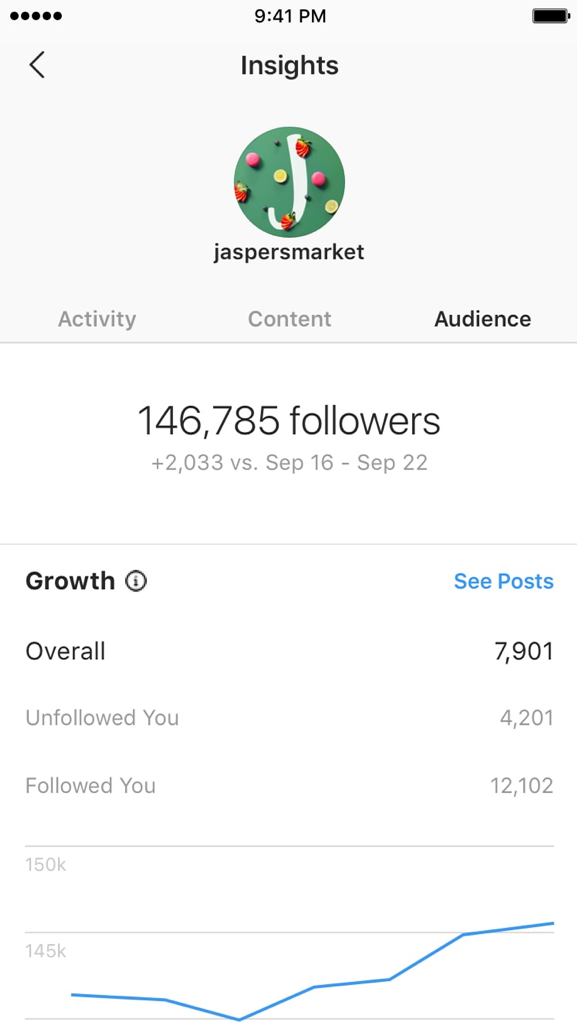Tap the jaspersmarket username
Image resolution: width=577 pixels, height=1027 pixels.
(289, 252)
